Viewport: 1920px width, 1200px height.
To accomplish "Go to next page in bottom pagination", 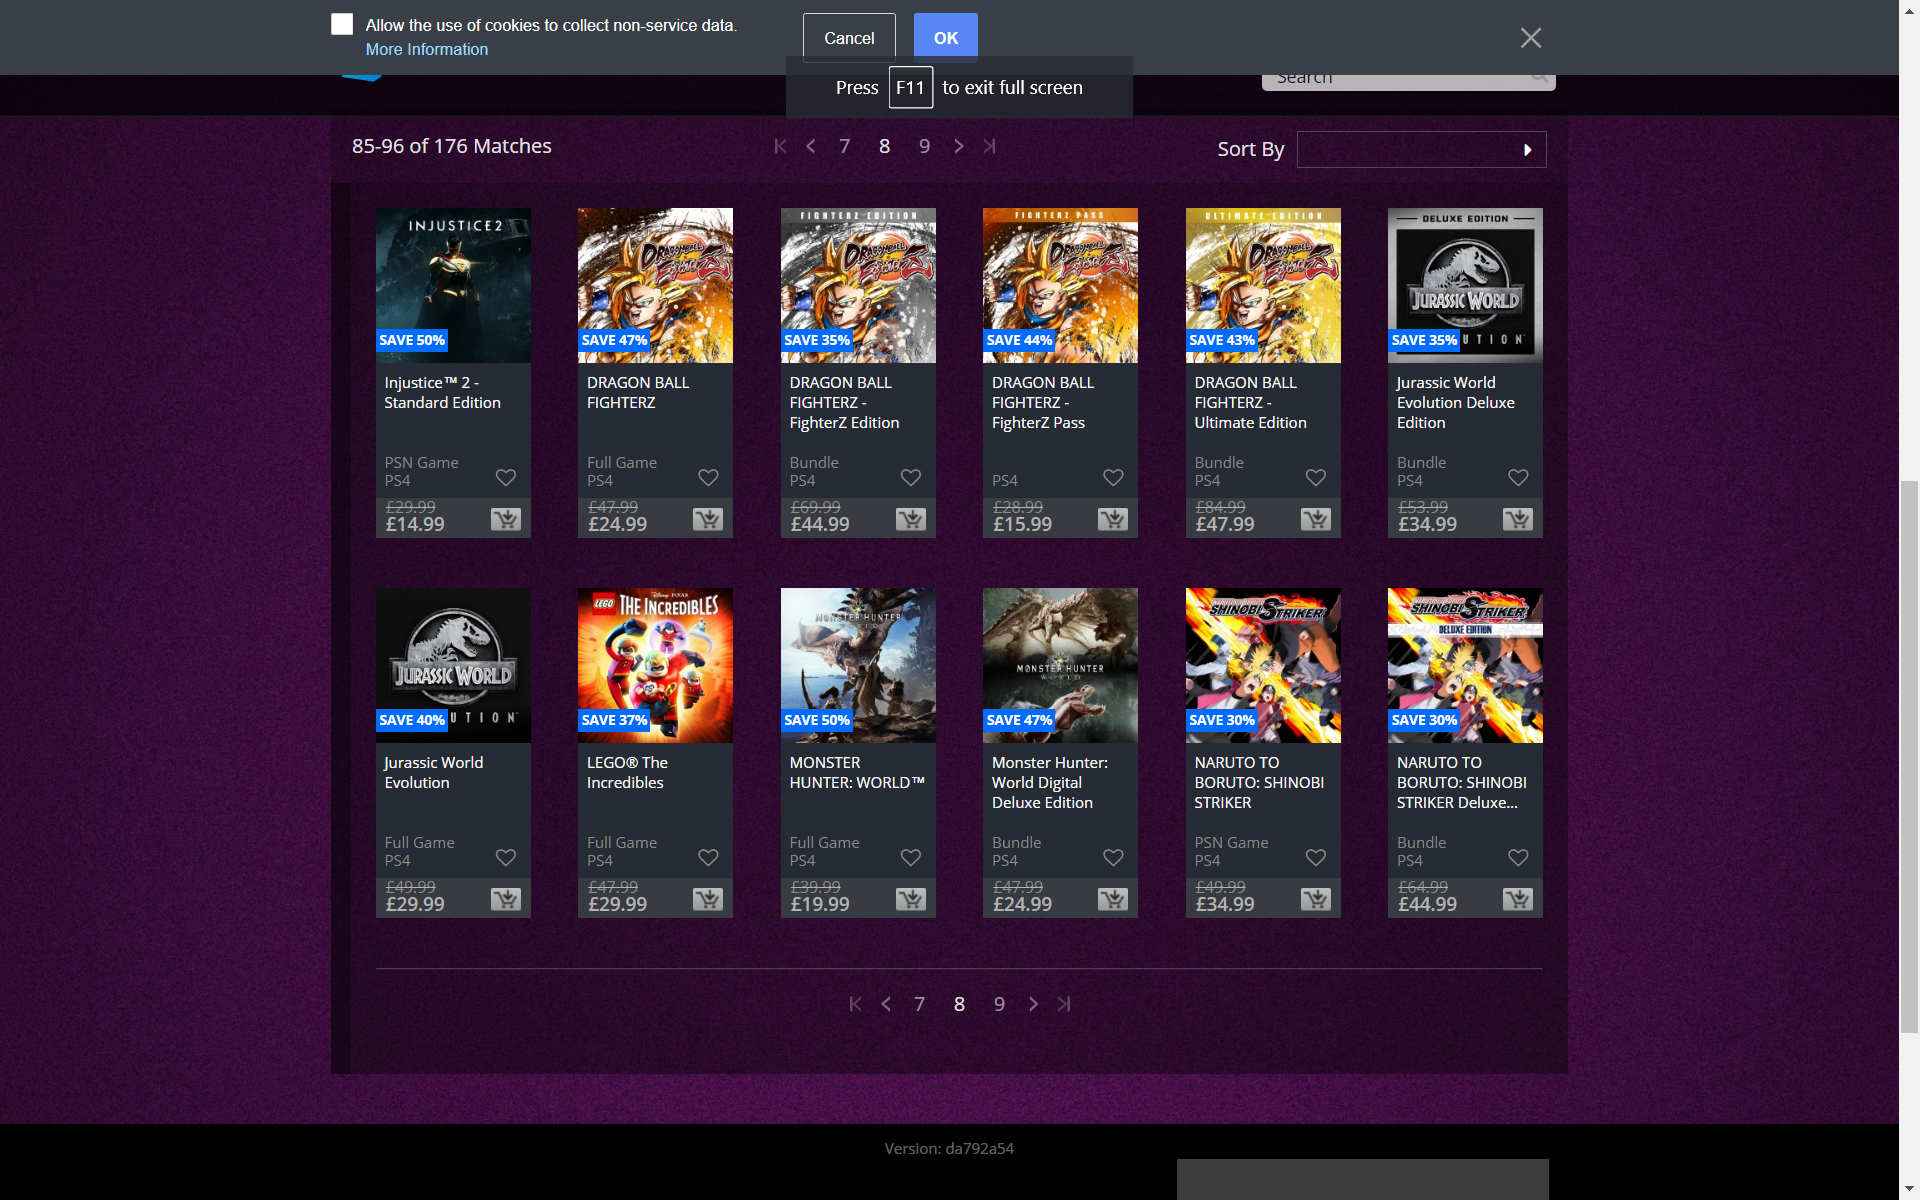I will (1033, 1004).
